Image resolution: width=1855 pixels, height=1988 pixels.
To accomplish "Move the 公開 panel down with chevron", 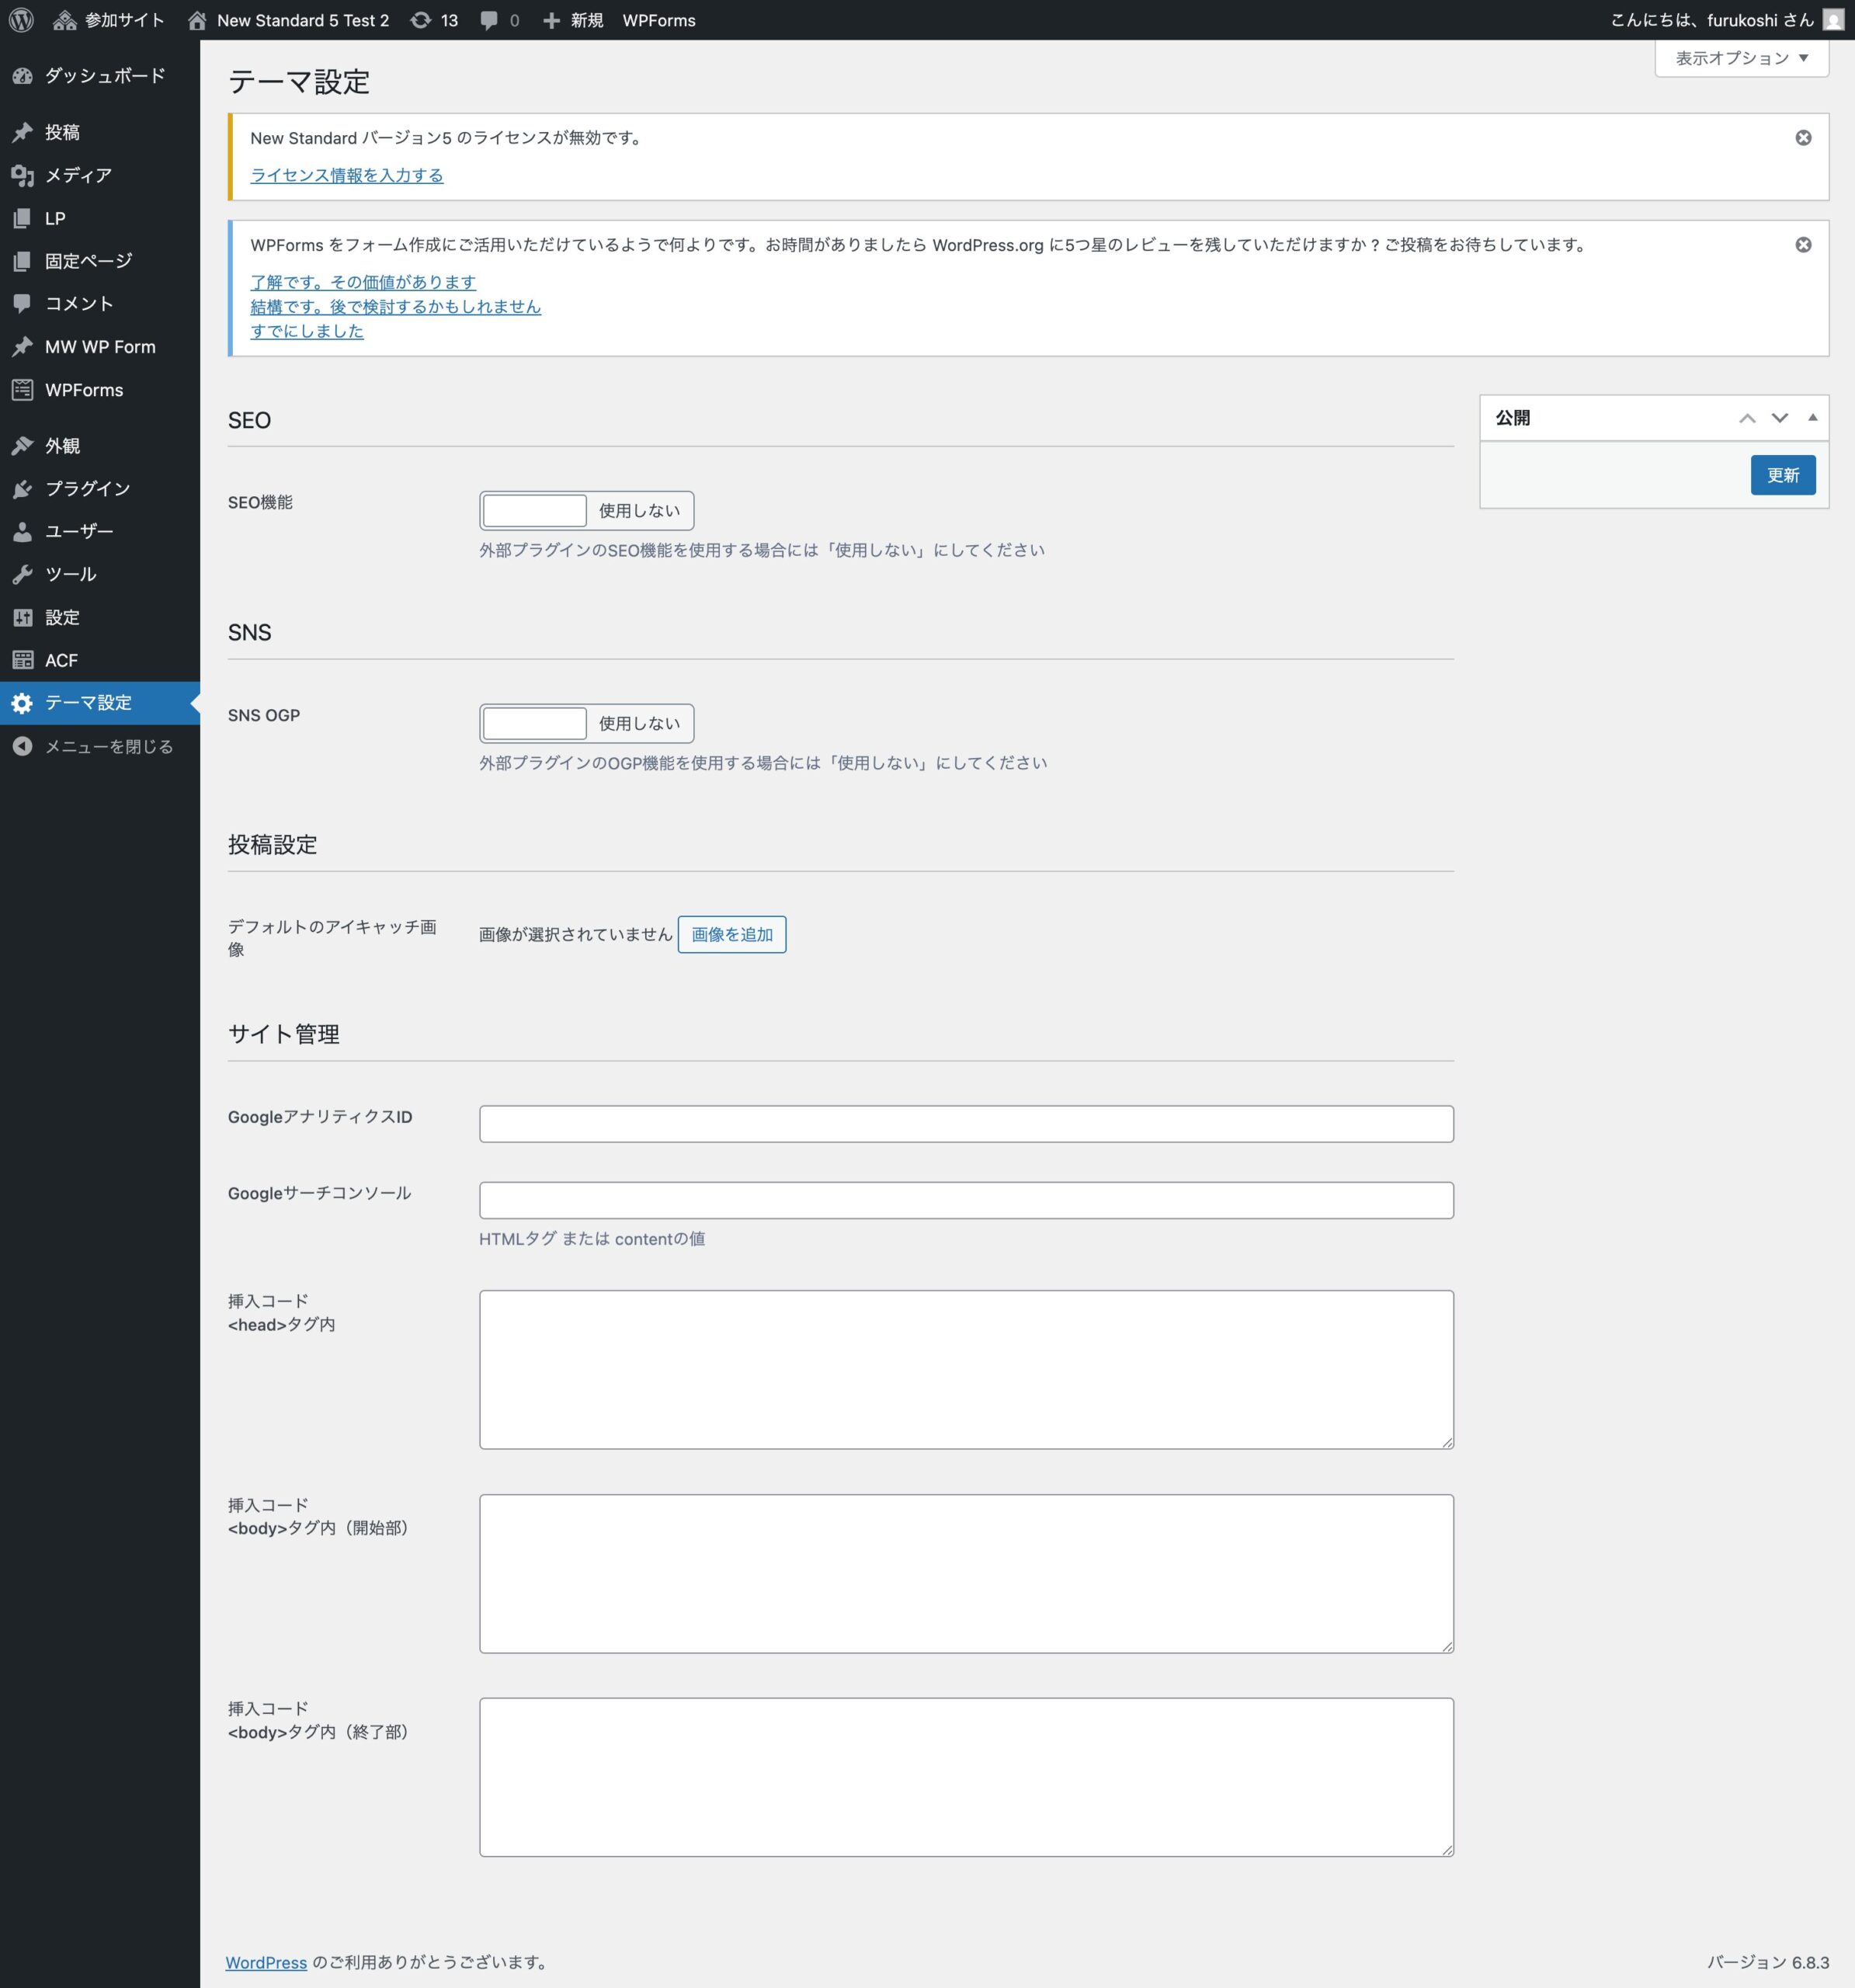I will 1779,418.
